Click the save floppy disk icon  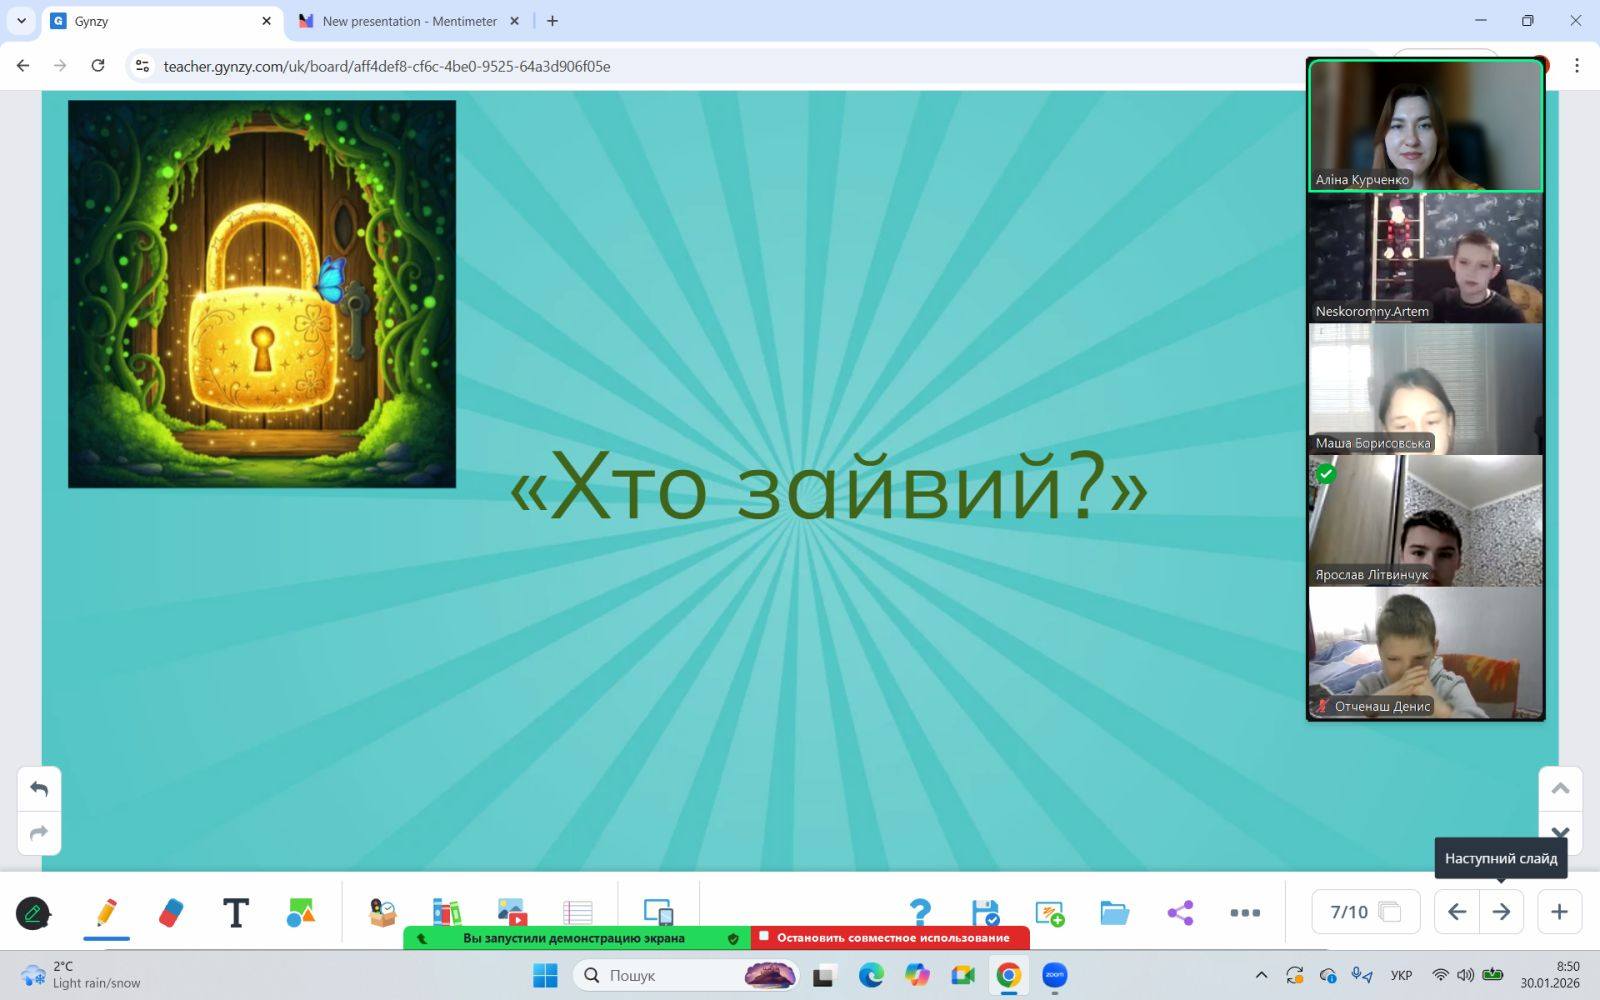pos(985,912)
